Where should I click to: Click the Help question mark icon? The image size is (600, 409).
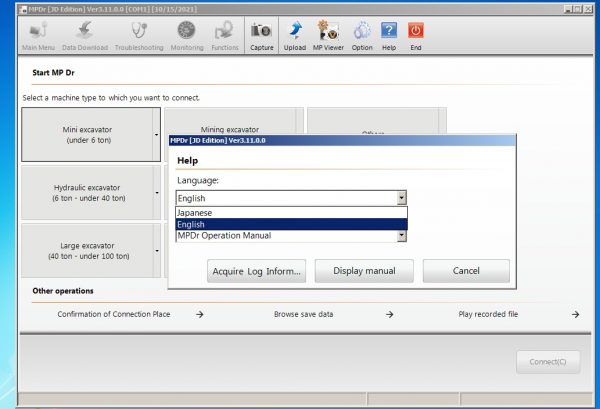click(x=389, y=36)
